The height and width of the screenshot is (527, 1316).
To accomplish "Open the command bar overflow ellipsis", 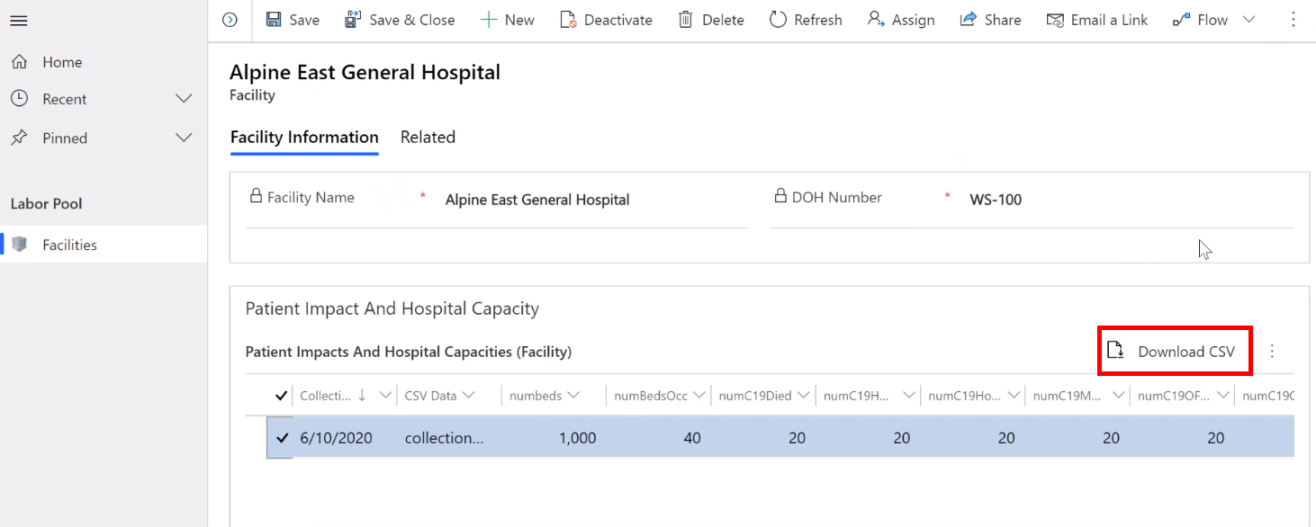I will point(1293,20).
